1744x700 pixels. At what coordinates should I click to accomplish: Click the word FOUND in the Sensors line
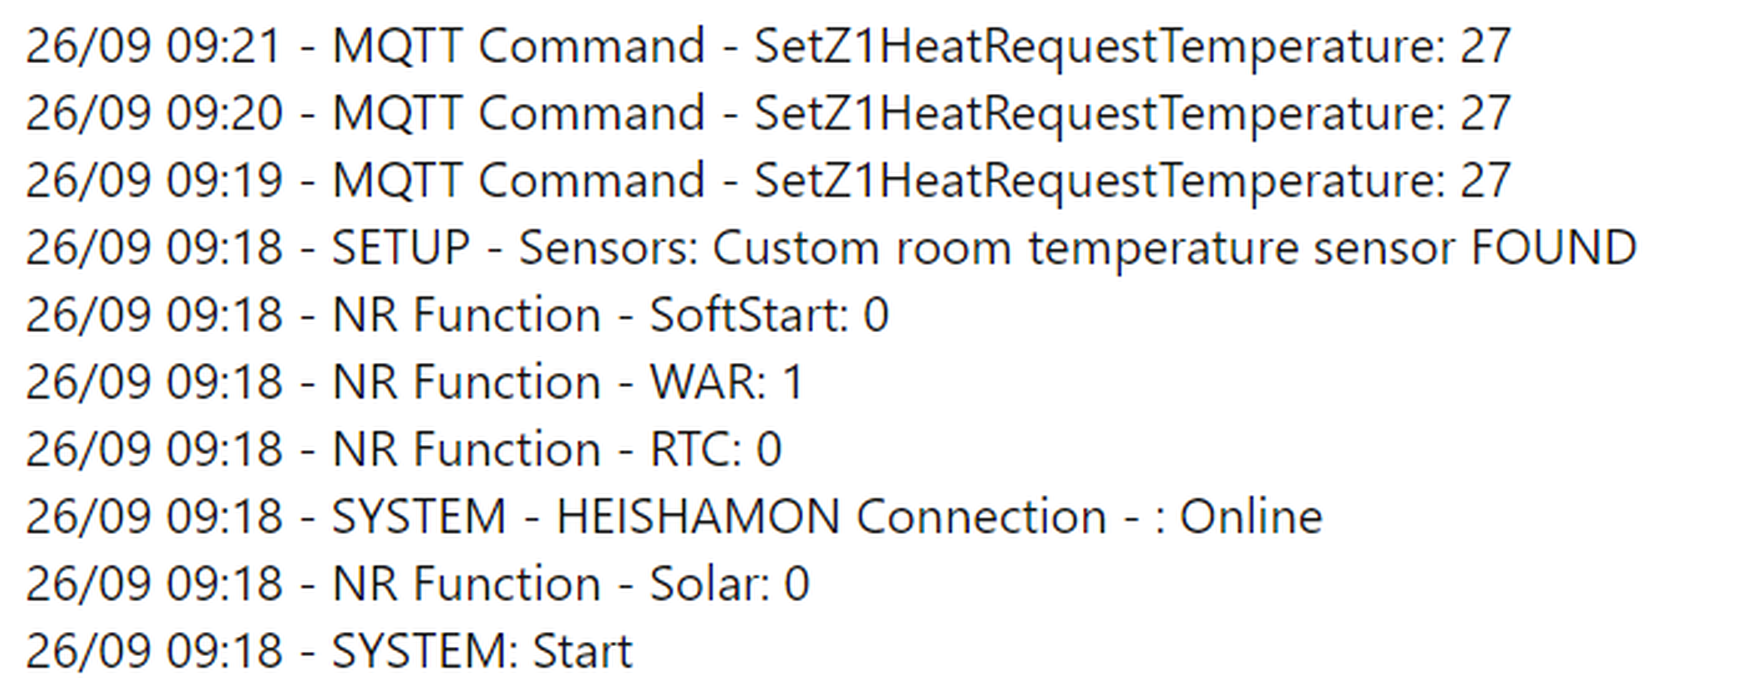(x=1553, y=248)
